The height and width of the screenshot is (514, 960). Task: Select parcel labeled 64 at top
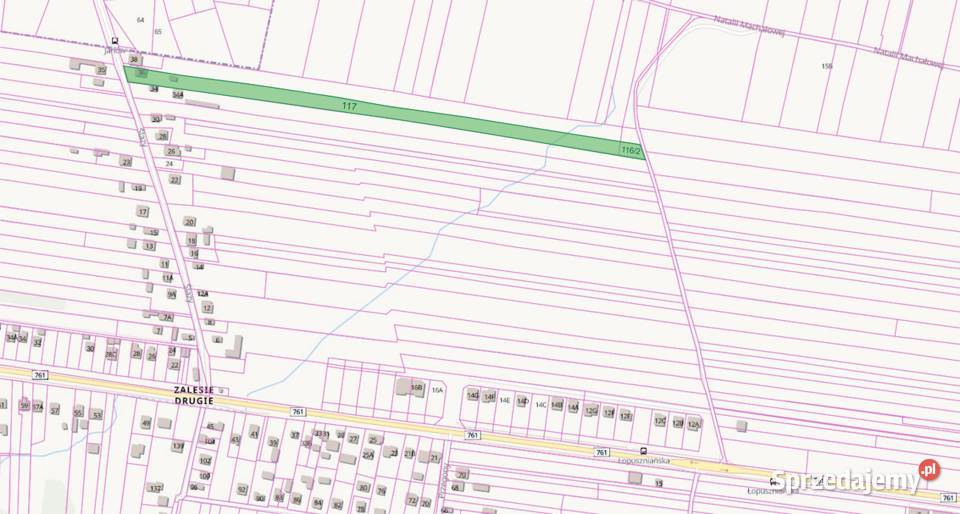(140, 20)
